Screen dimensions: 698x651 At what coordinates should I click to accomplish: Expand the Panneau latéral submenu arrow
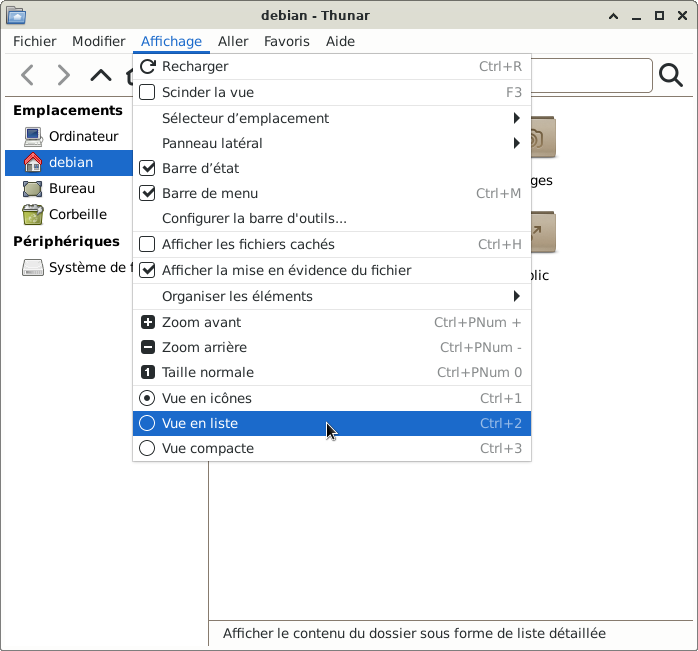coord(516,143)
